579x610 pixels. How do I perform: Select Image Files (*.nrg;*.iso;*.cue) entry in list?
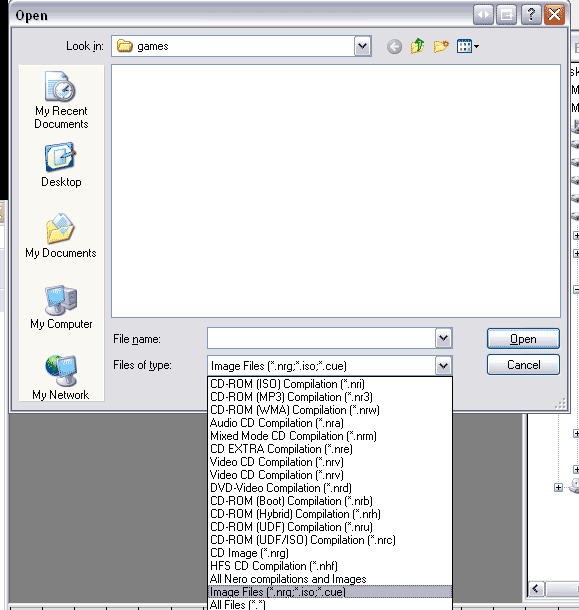click(330, 592)
